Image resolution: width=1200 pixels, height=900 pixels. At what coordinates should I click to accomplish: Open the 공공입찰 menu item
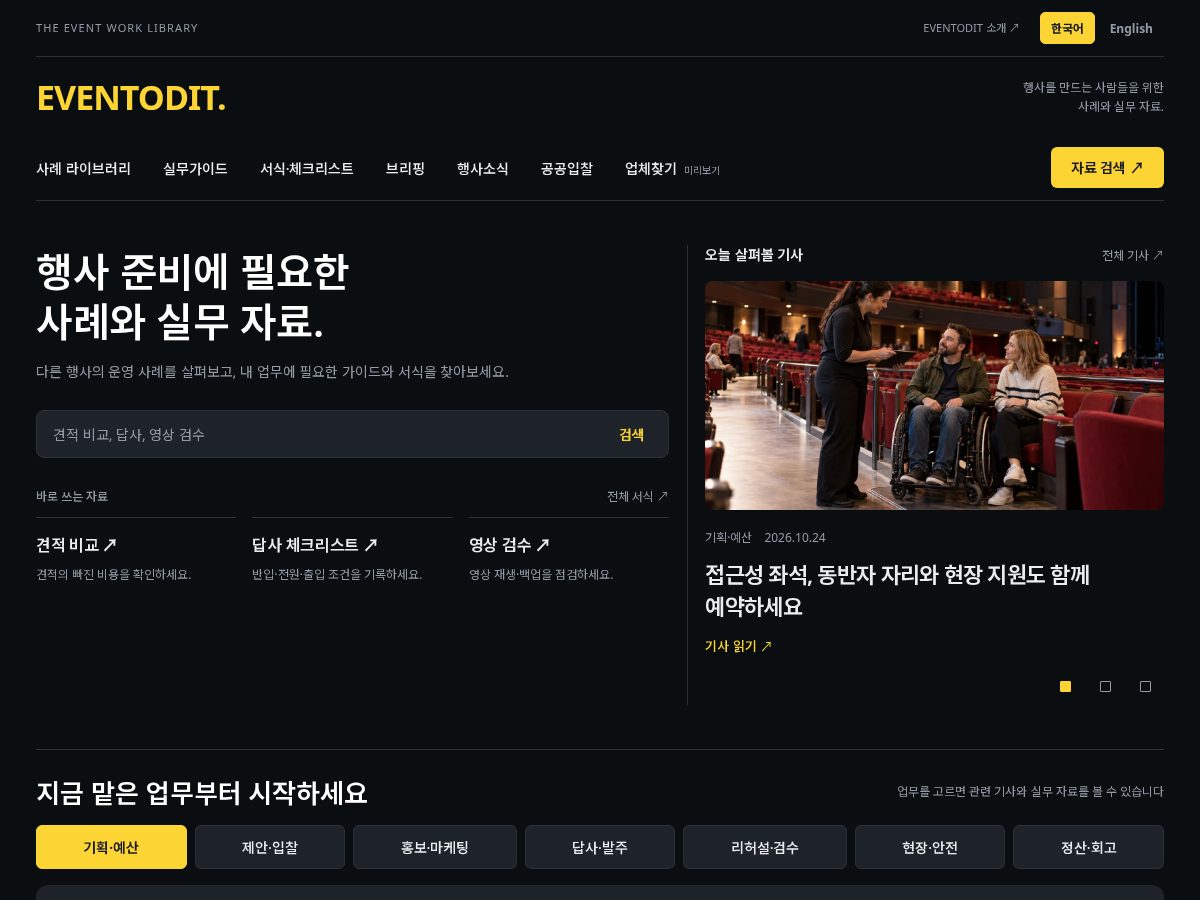567,169
